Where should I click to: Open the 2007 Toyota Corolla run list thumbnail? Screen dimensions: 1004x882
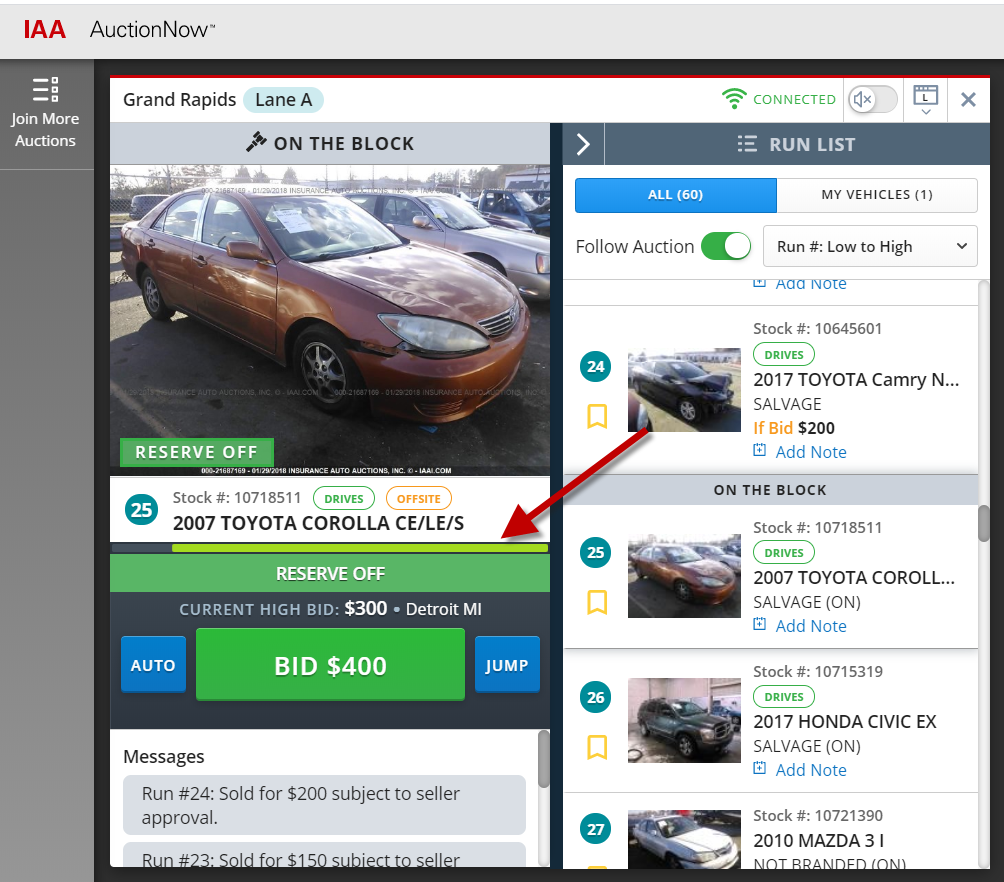pyautogui.click(x=684, y=576)
